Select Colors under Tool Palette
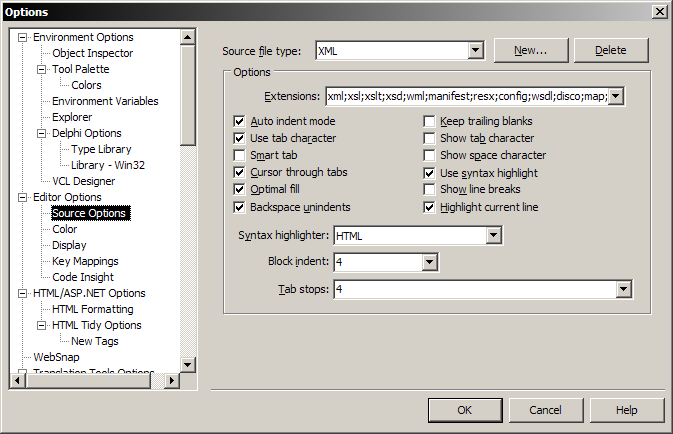673x434 pixels. point(86,85)
